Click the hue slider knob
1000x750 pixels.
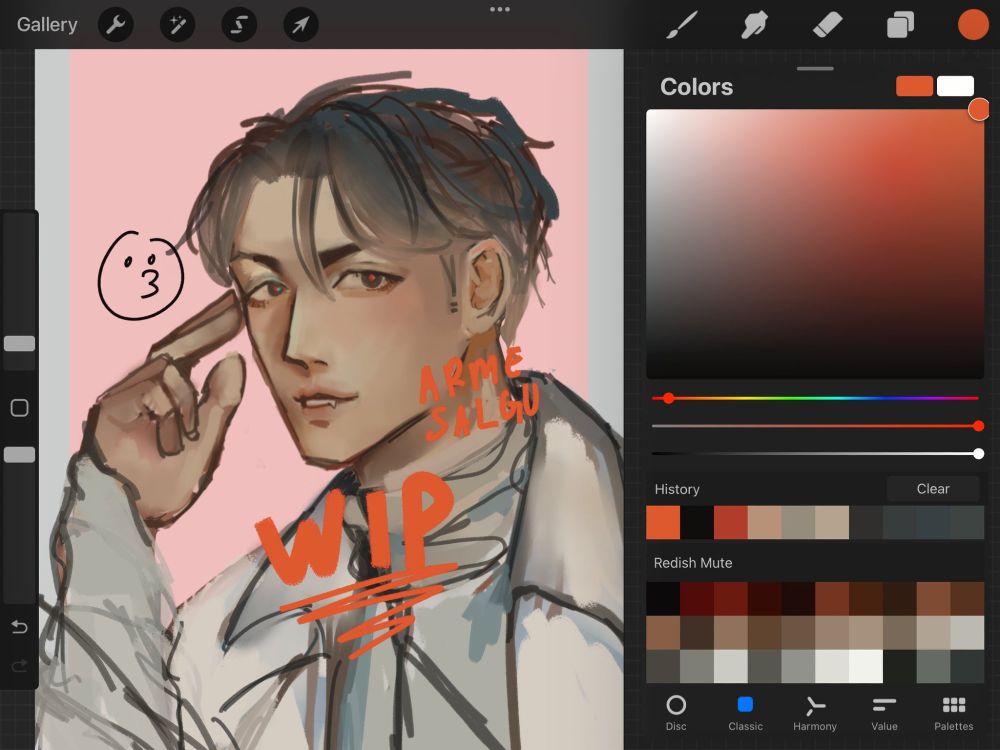pos(668,398)
